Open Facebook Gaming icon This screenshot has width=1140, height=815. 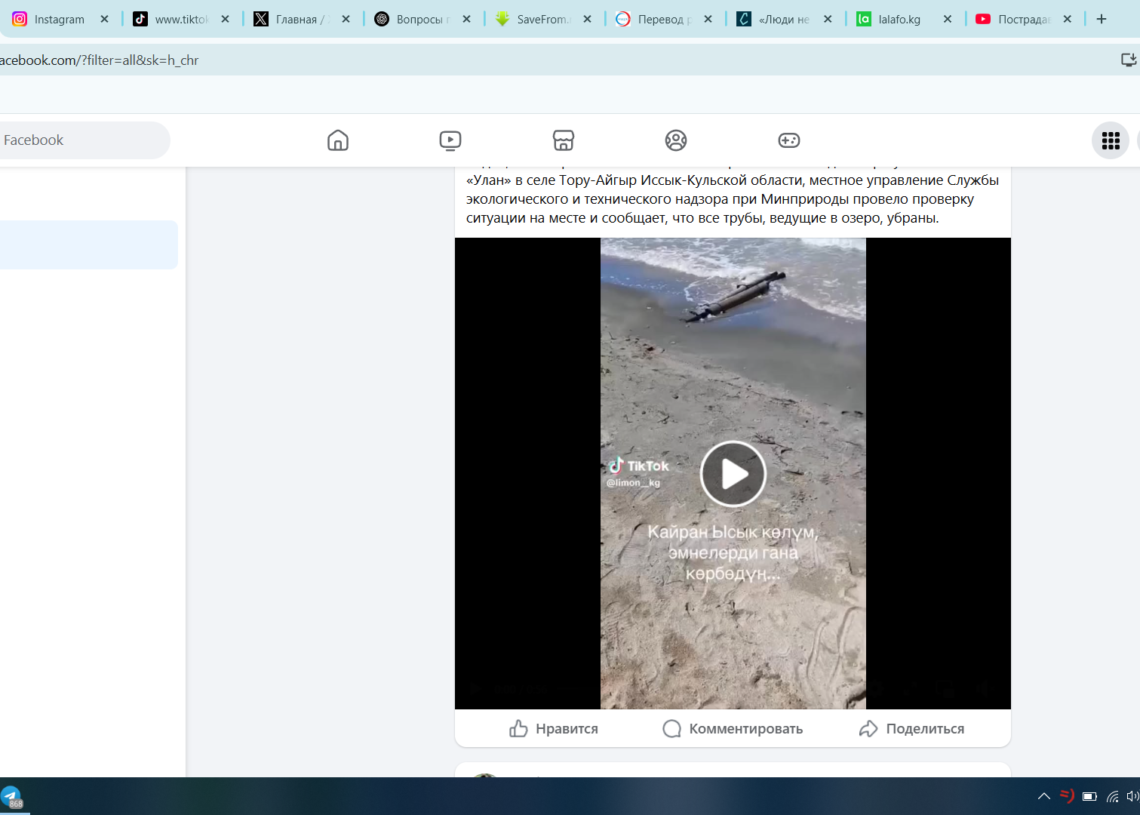[789, 140]
